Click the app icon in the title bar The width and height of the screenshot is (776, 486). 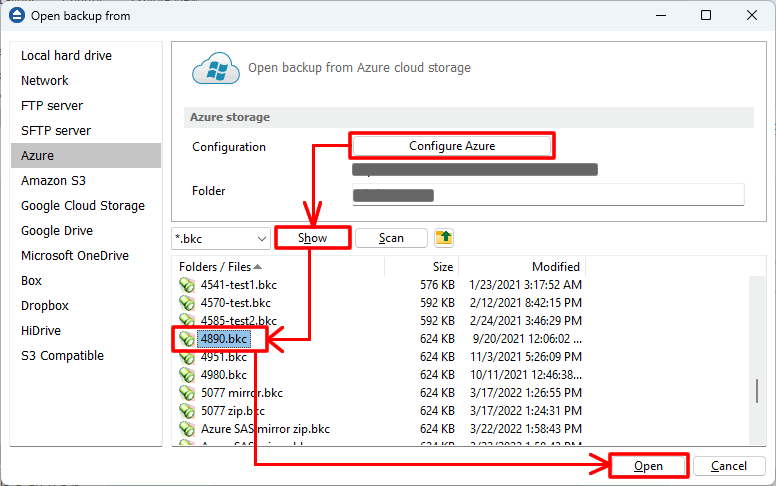pos(17,15)
